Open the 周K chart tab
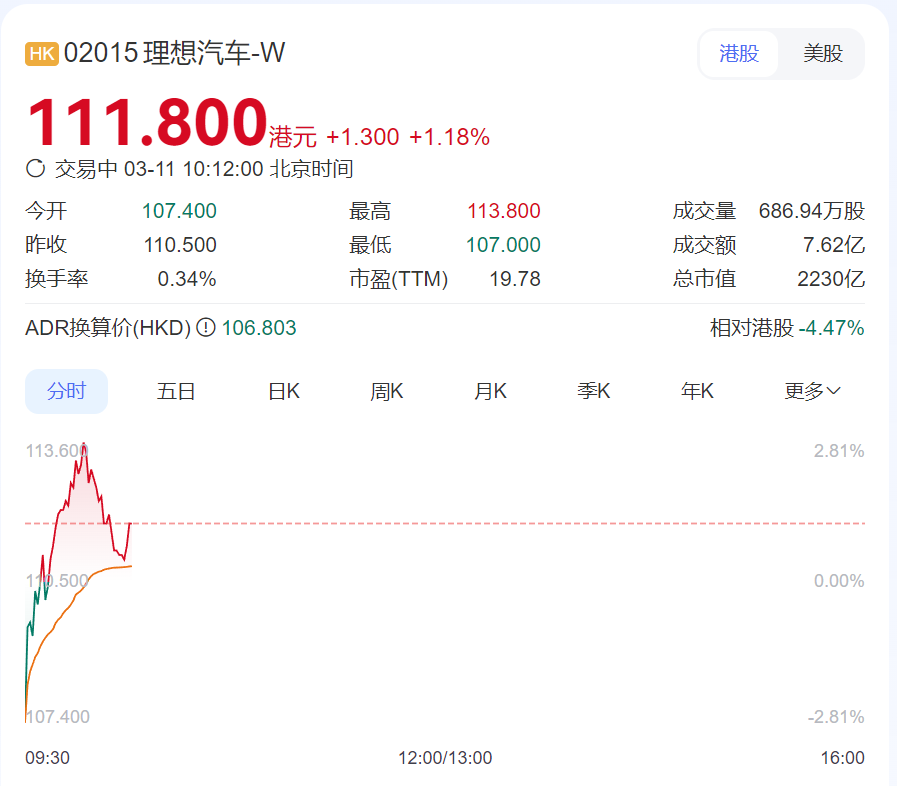Image resolution: width=897 pixels, height=786 pixels. click(387, 391)
